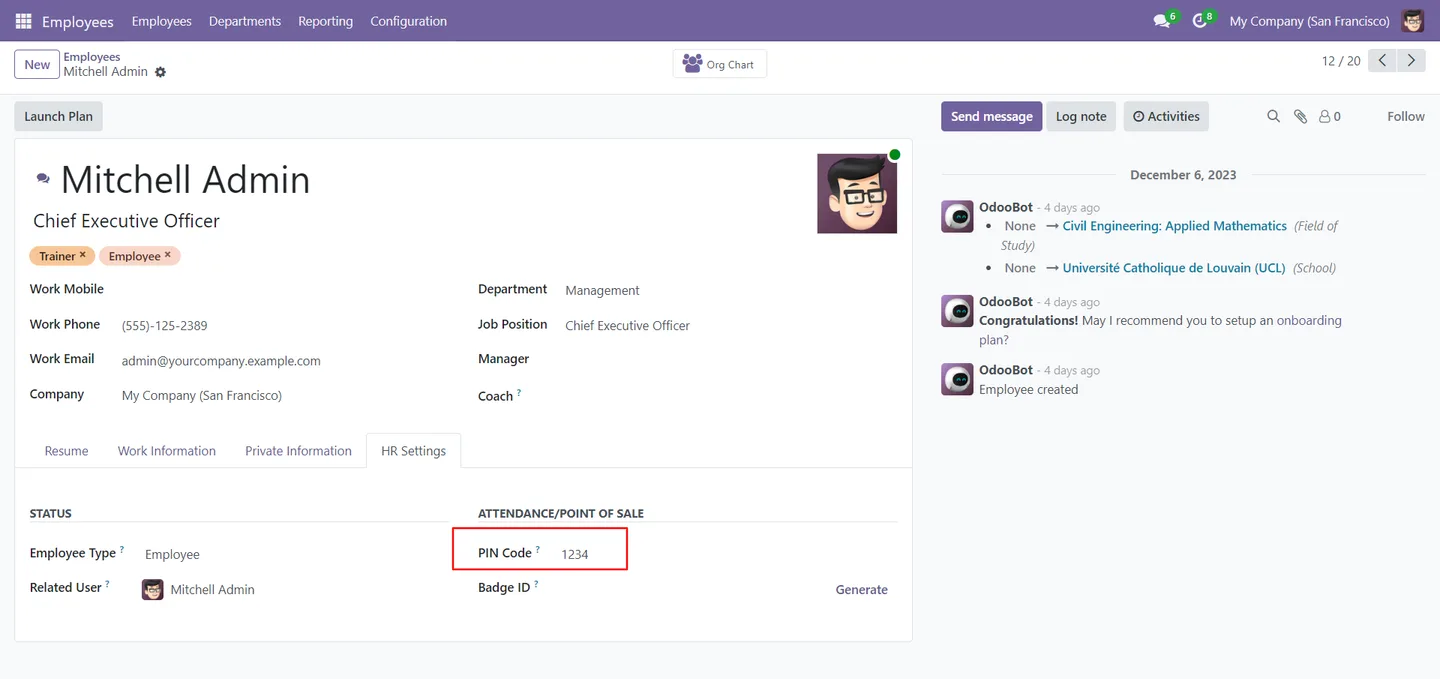
Task: Click the help mark next to Related User
Action: pyautogui.click(x=107, y=584)
